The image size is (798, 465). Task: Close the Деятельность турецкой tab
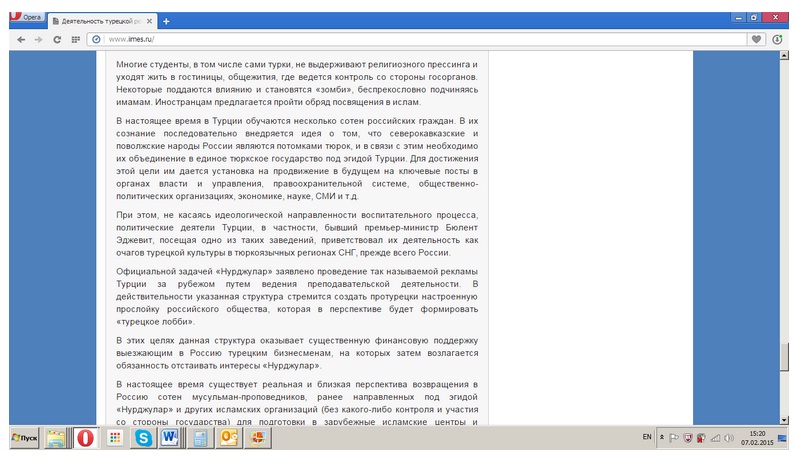[x=149, y=21]
